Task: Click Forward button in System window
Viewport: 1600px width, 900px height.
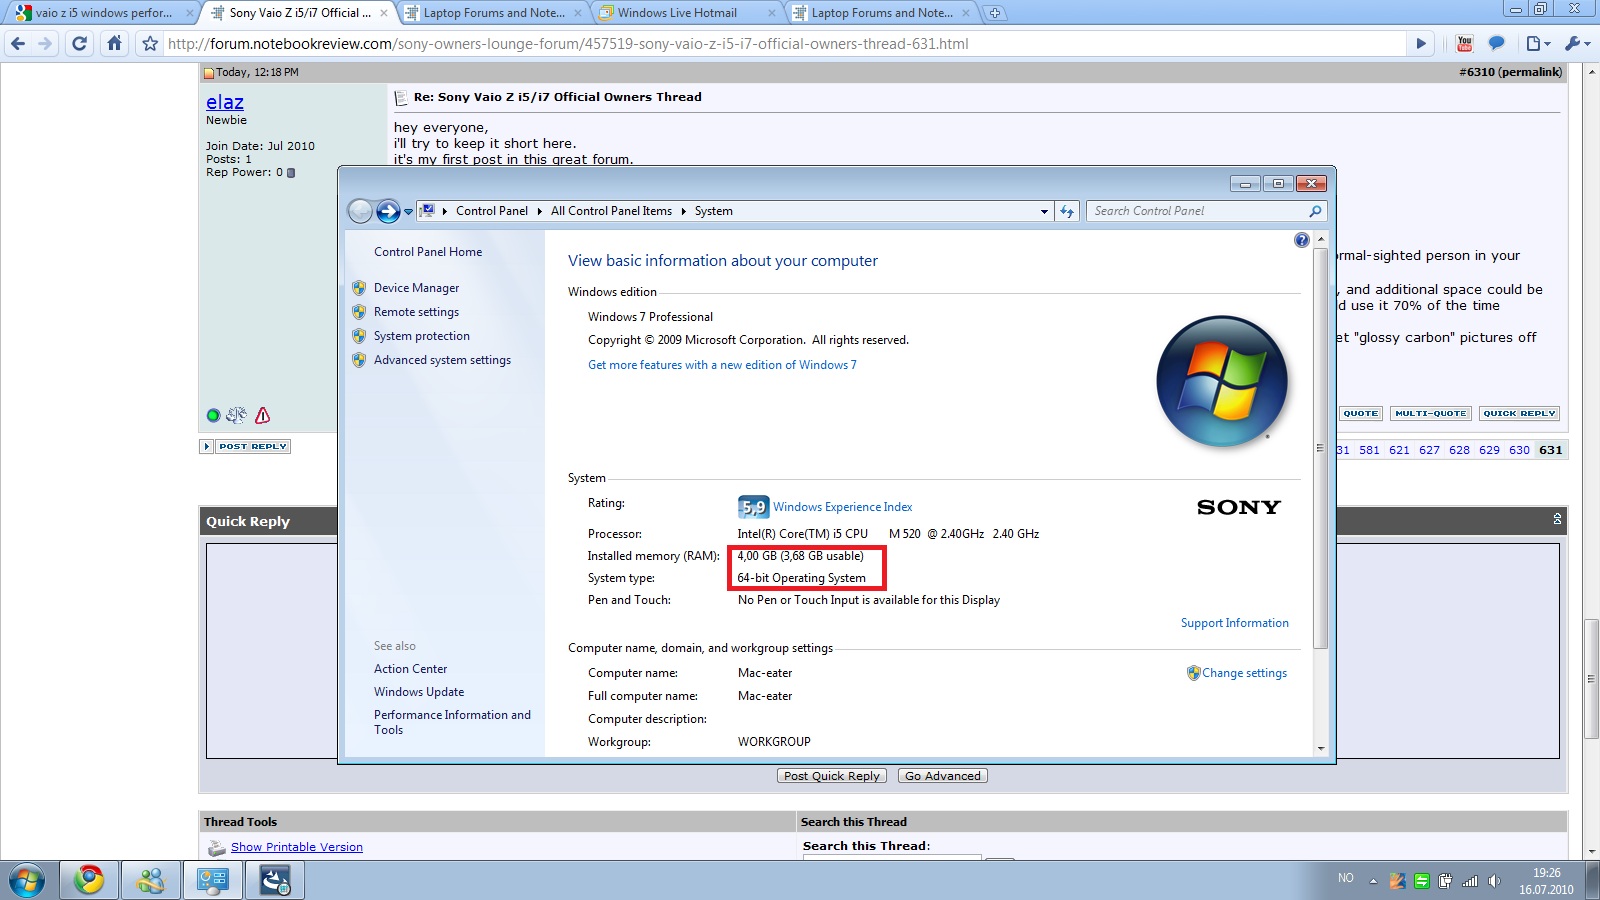Action: pyautogui.click(x=388, y=211)
